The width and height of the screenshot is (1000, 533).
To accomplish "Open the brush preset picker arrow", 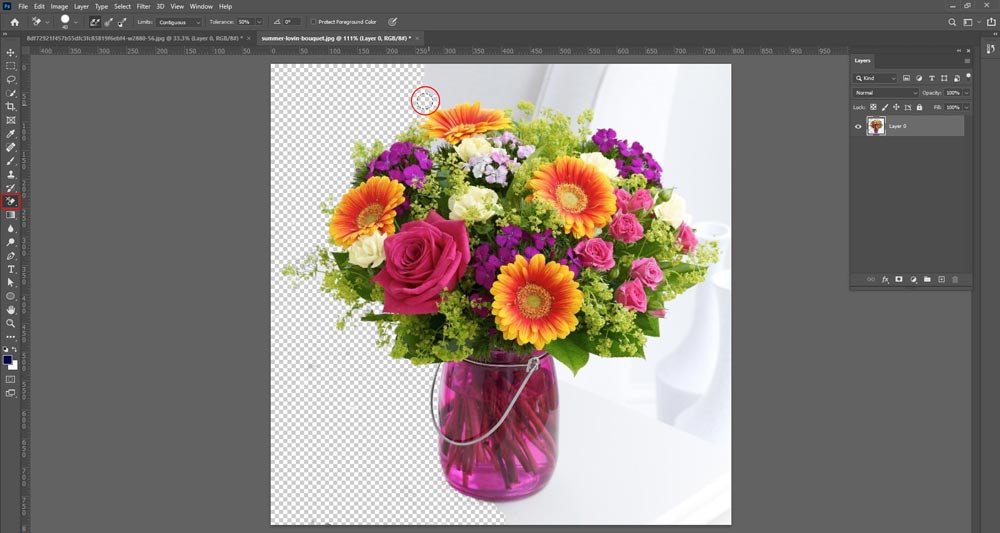I will tap(76, 22).
